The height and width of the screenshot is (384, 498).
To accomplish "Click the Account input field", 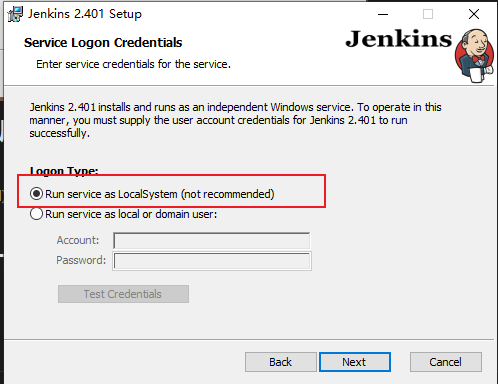I will tap(212, 241).
